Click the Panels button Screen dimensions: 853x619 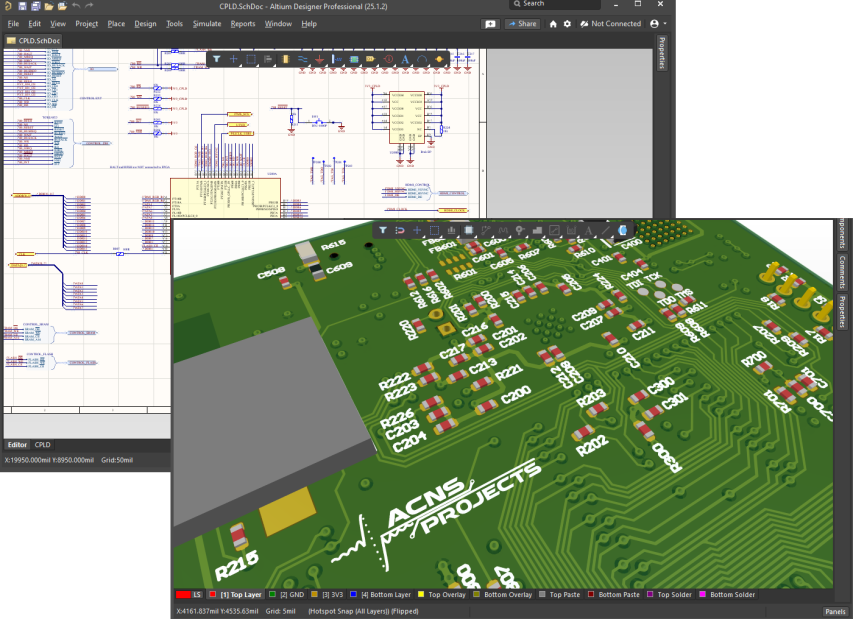835,611
